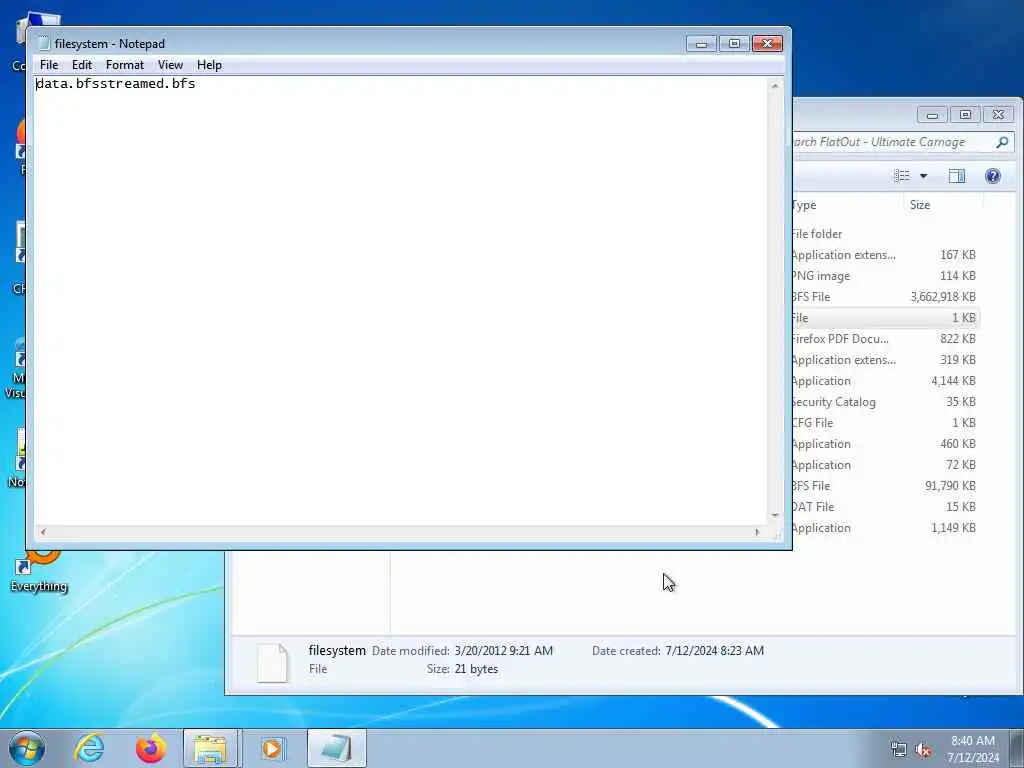Switch to the Notepad taskbar button
Viewport: 1024px width, 768px height.
click(336, 748)
